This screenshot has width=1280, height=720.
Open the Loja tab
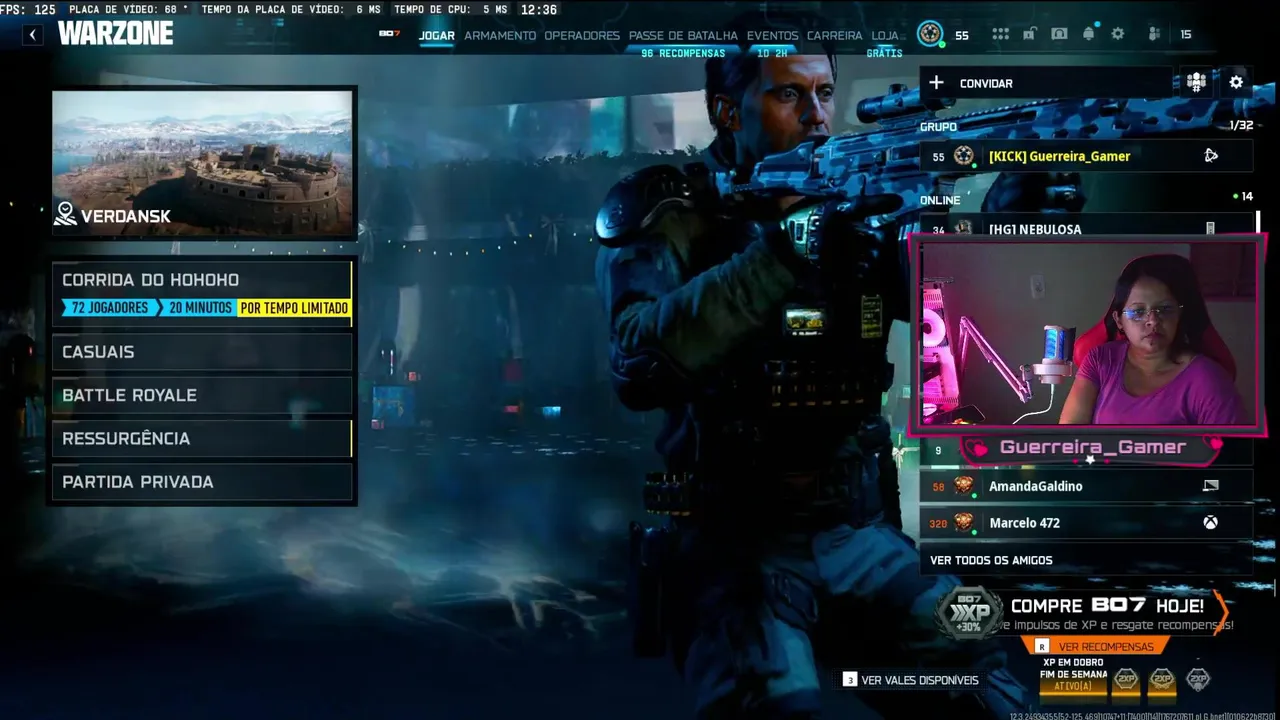pos(884,35)
